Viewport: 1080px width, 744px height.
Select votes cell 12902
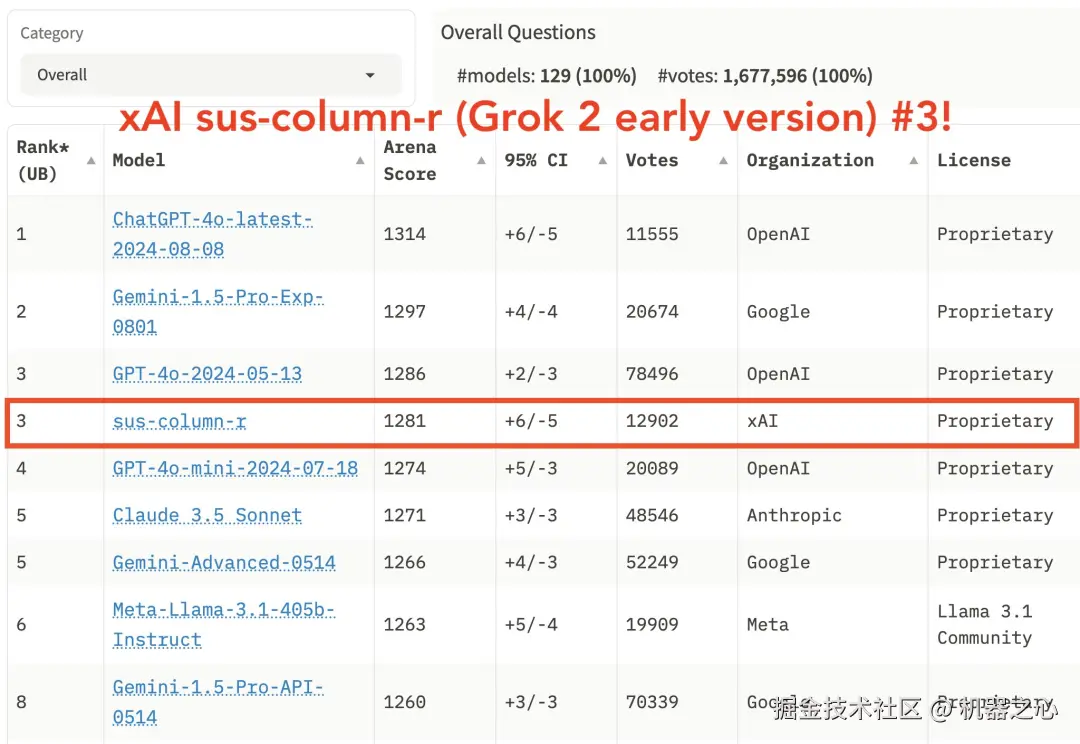pos(652,421)
